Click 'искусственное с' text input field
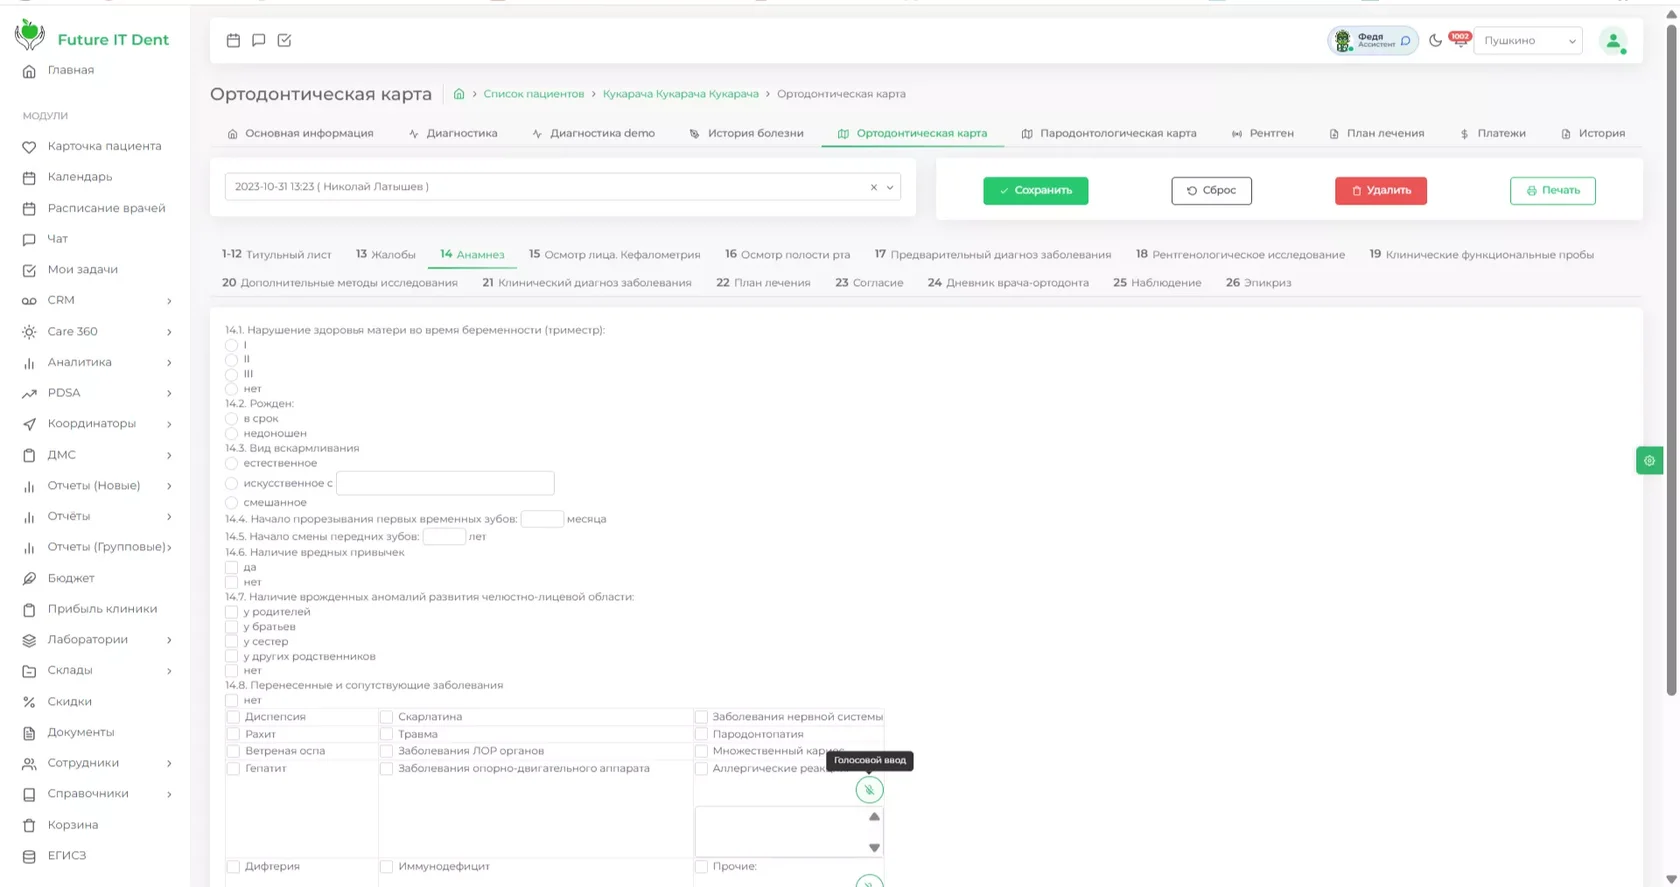Screen dimensions: 1680x887 coord(445,483)
